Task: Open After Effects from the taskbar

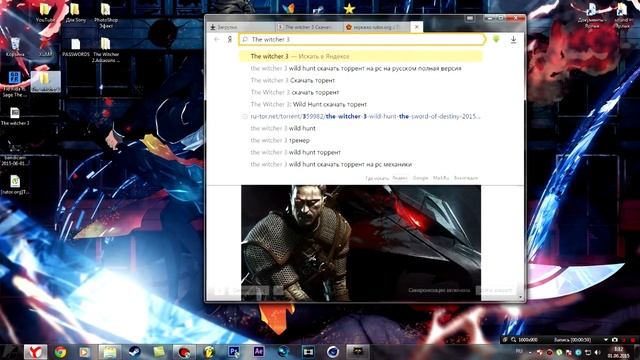Action: pyautogui.click(x=259, y=351)
